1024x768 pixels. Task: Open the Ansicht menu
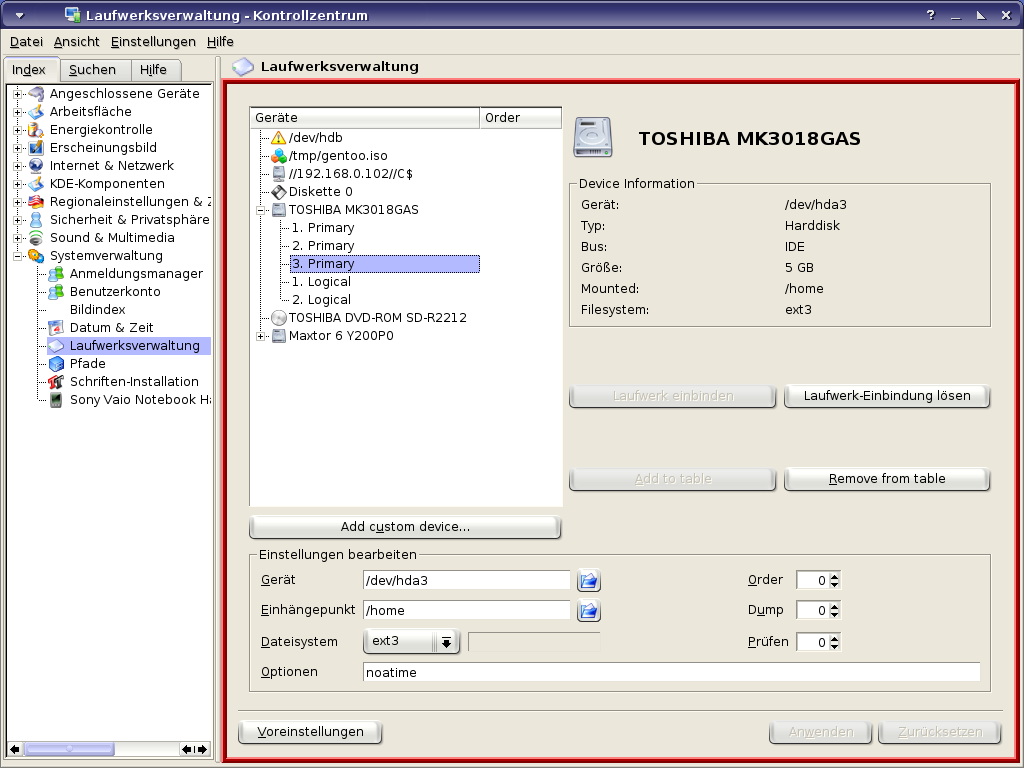pos(76,42)
